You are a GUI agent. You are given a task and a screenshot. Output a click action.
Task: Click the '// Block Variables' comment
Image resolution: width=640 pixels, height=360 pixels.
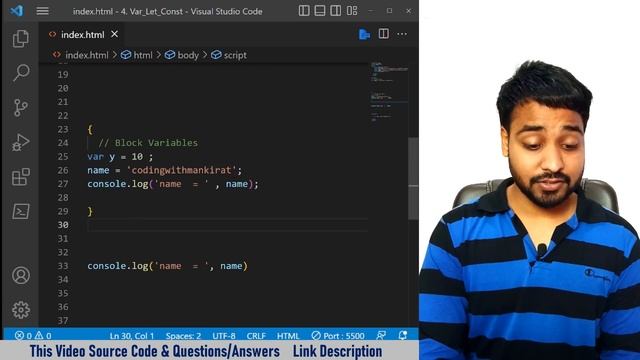coord(148,143)
